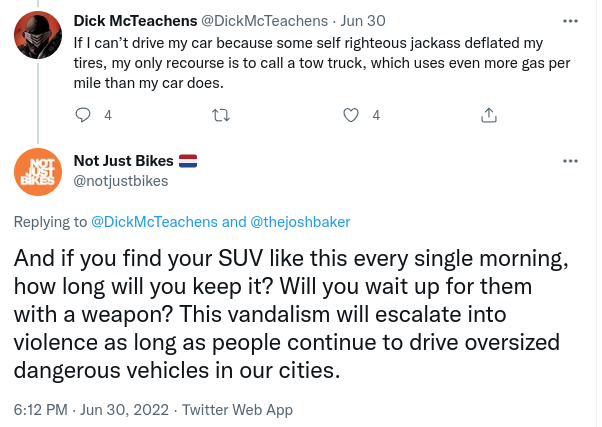Screen dimensions: 602x427
Task: Open the Jun 30 timestamp link
Action: pos(363,21)
